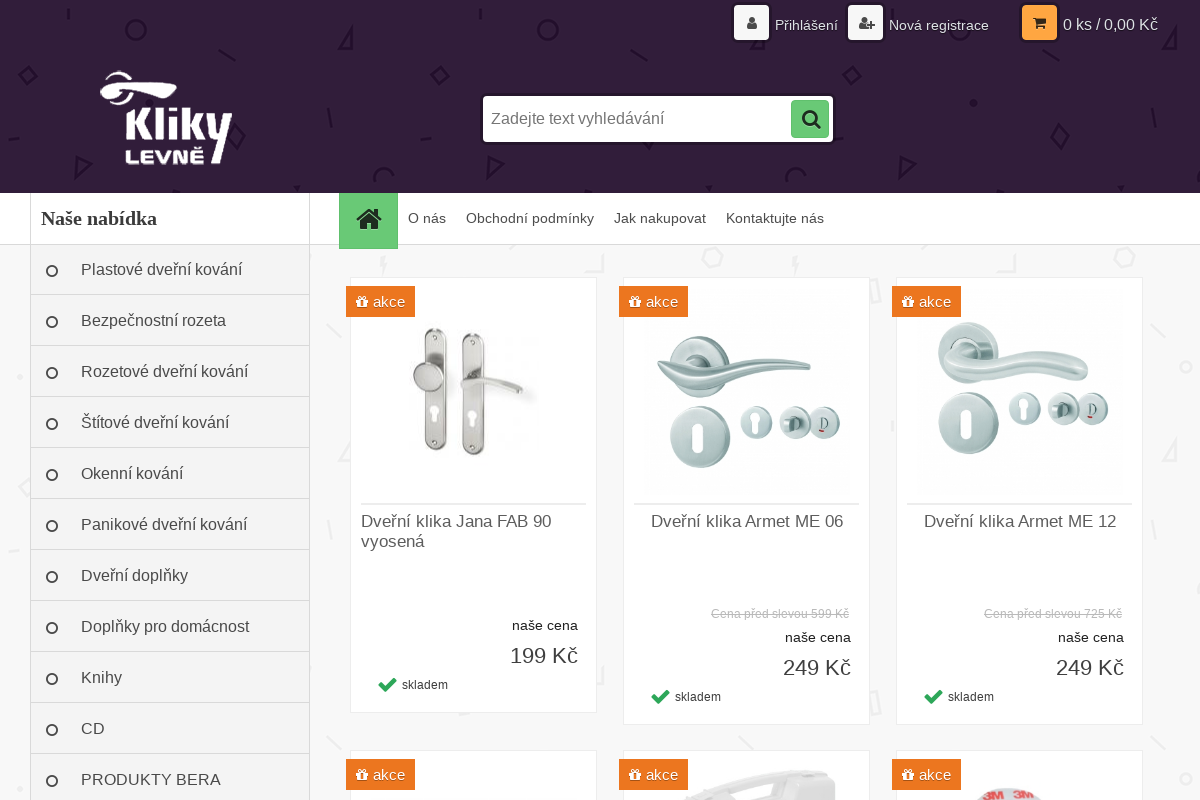Select the Okenní kování category bullet
1200x800 pixels.
tap(52, 475)
